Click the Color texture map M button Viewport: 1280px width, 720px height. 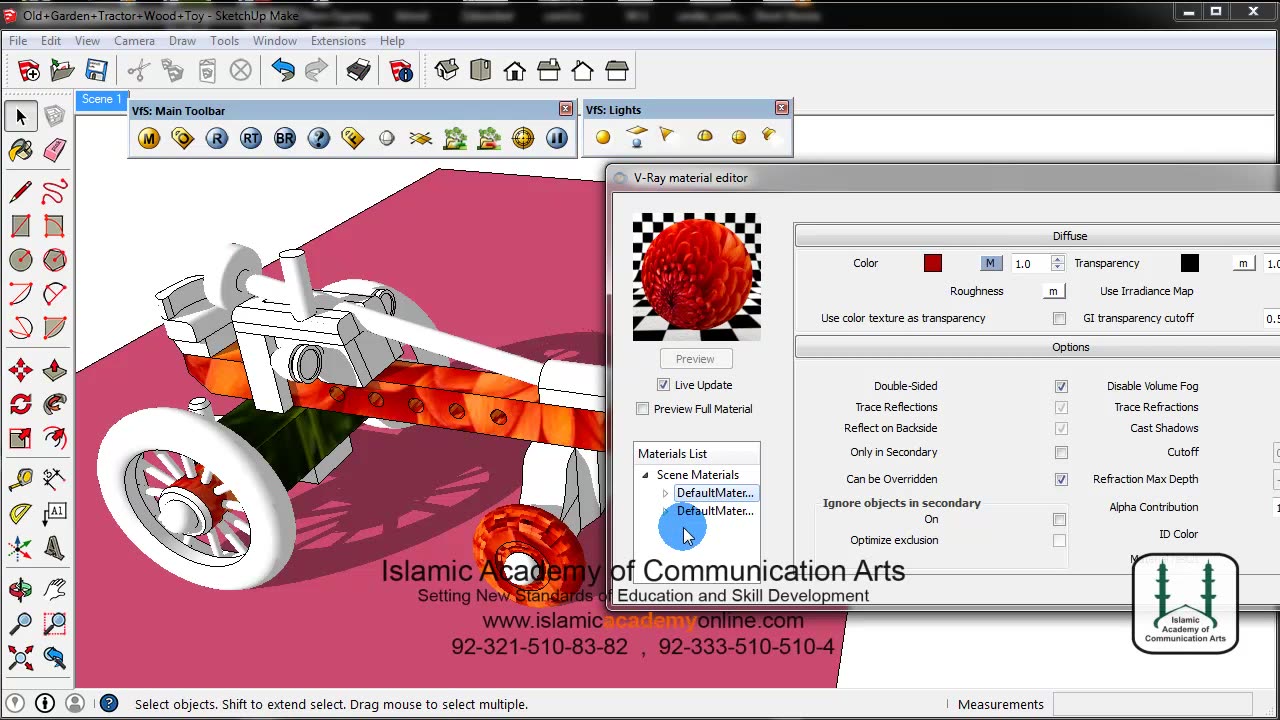click(990, 264)
